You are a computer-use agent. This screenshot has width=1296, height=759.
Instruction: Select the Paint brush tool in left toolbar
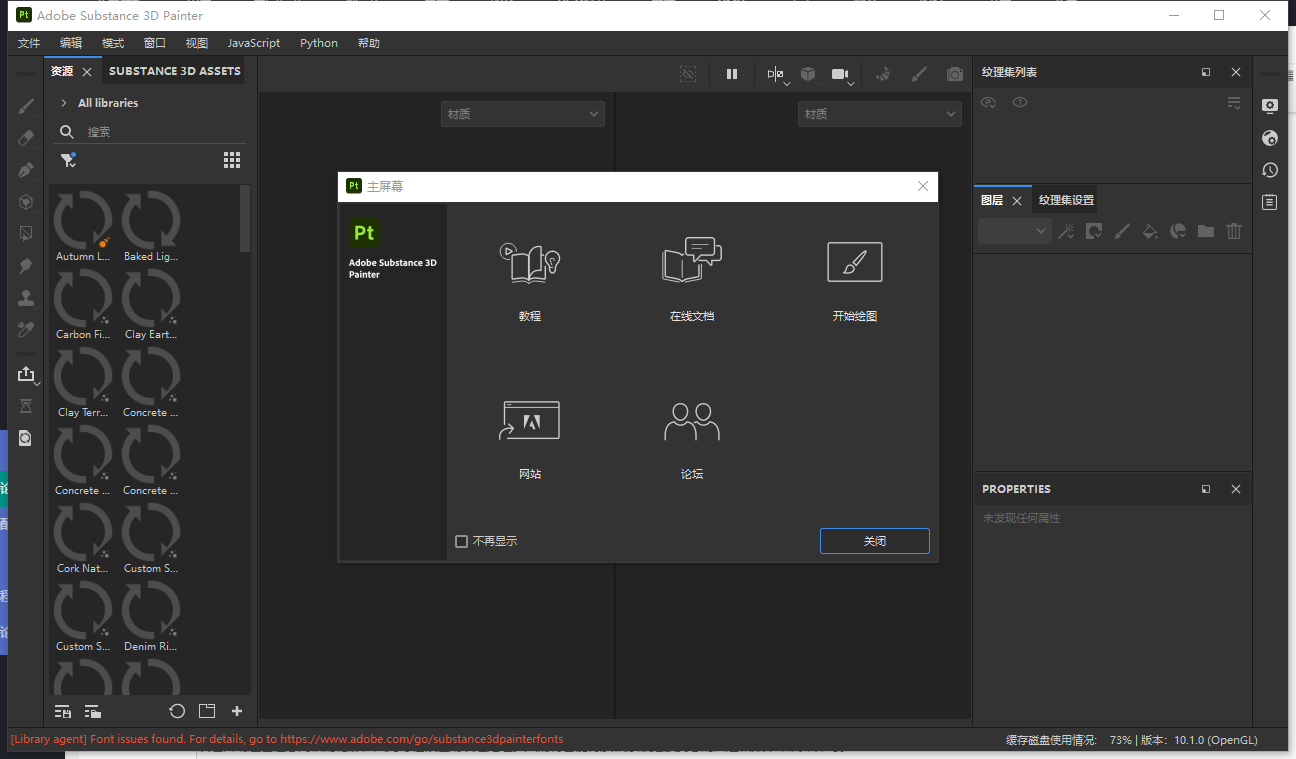point(26,106)
